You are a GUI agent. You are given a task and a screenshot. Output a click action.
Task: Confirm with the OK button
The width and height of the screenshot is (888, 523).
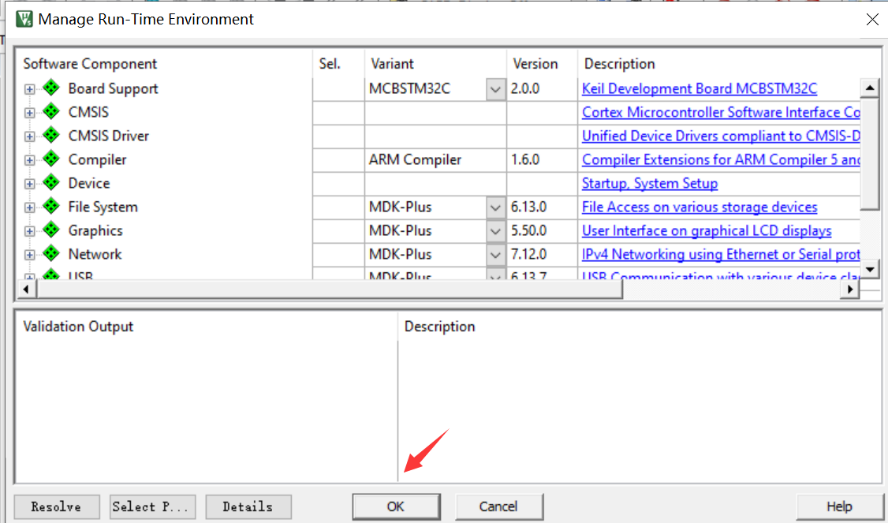pyautogui.click(x=396, y=507)
